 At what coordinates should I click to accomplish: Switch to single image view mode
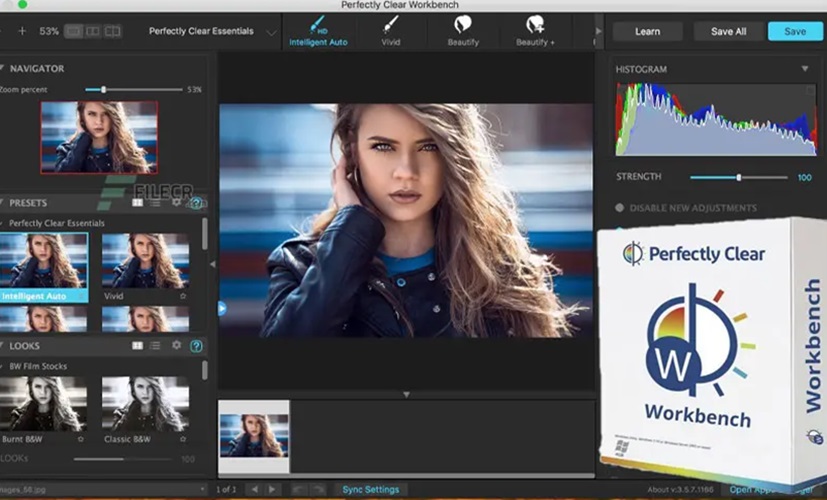click(73, 31)
